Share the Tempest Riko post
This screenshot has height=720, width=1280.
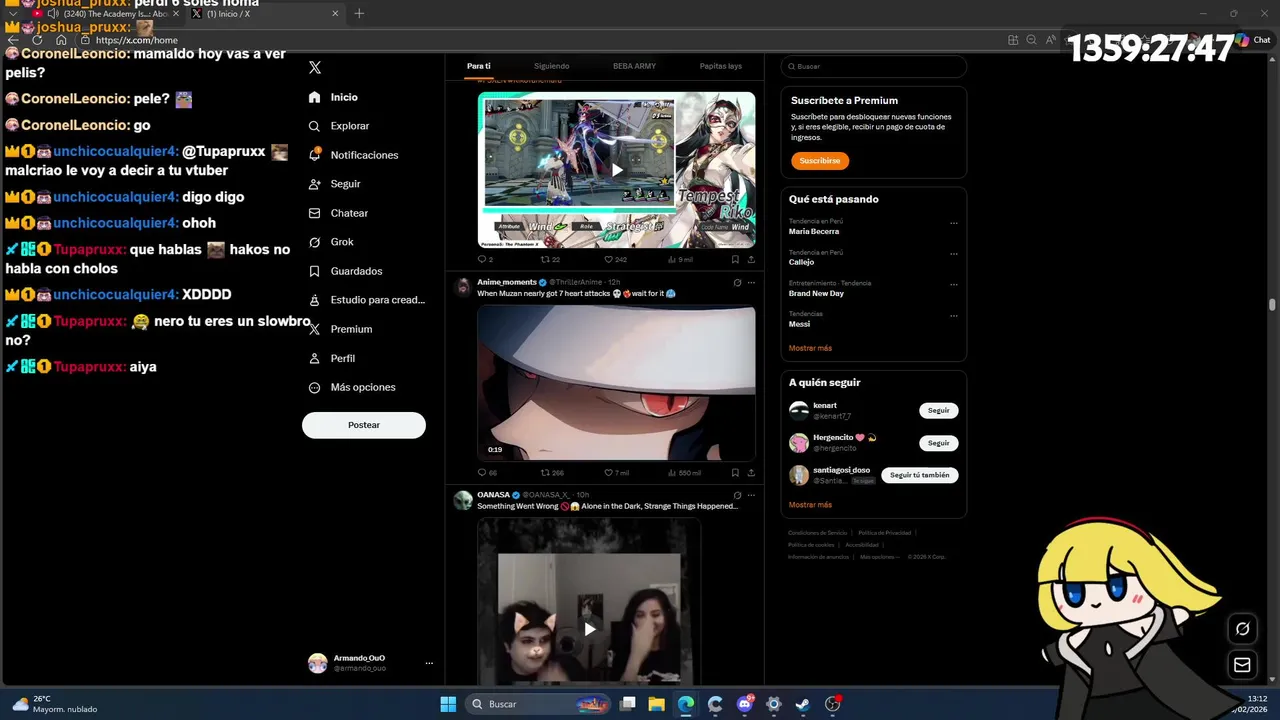click(x=751, y=259)
